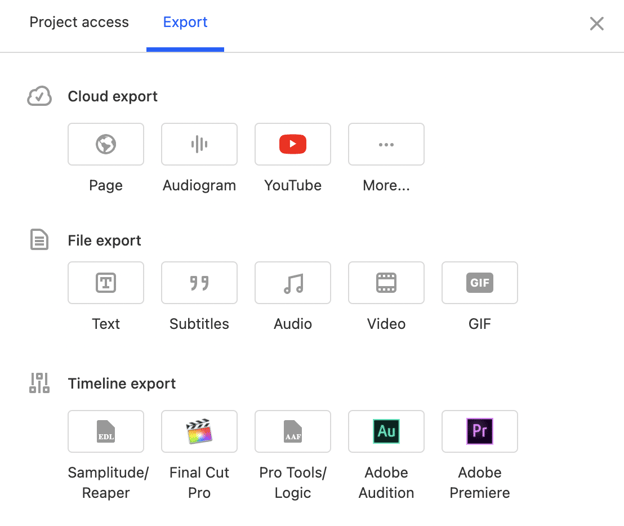Select the Samplitude/Reaper EDL export

tap(106, 431)
